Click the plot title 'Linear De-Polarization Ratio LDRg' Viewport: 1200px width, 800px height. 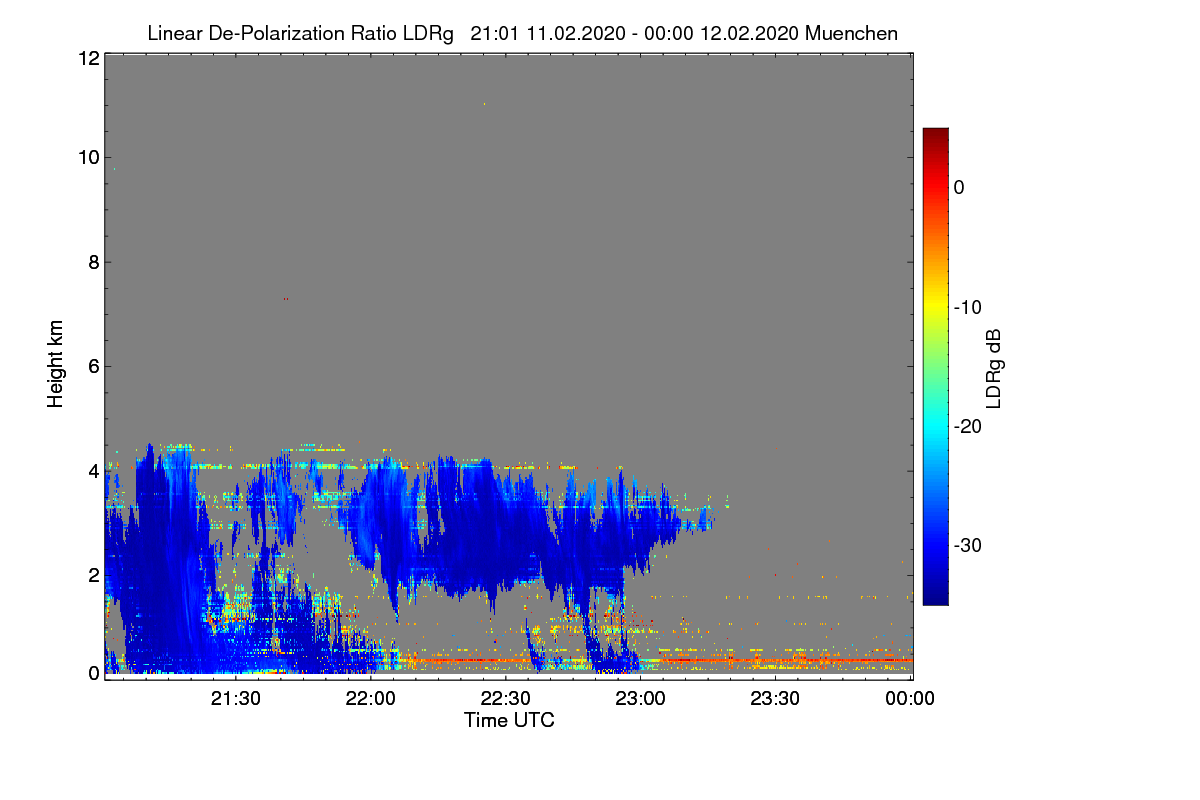pyautogui.click(x=301, y=33)
